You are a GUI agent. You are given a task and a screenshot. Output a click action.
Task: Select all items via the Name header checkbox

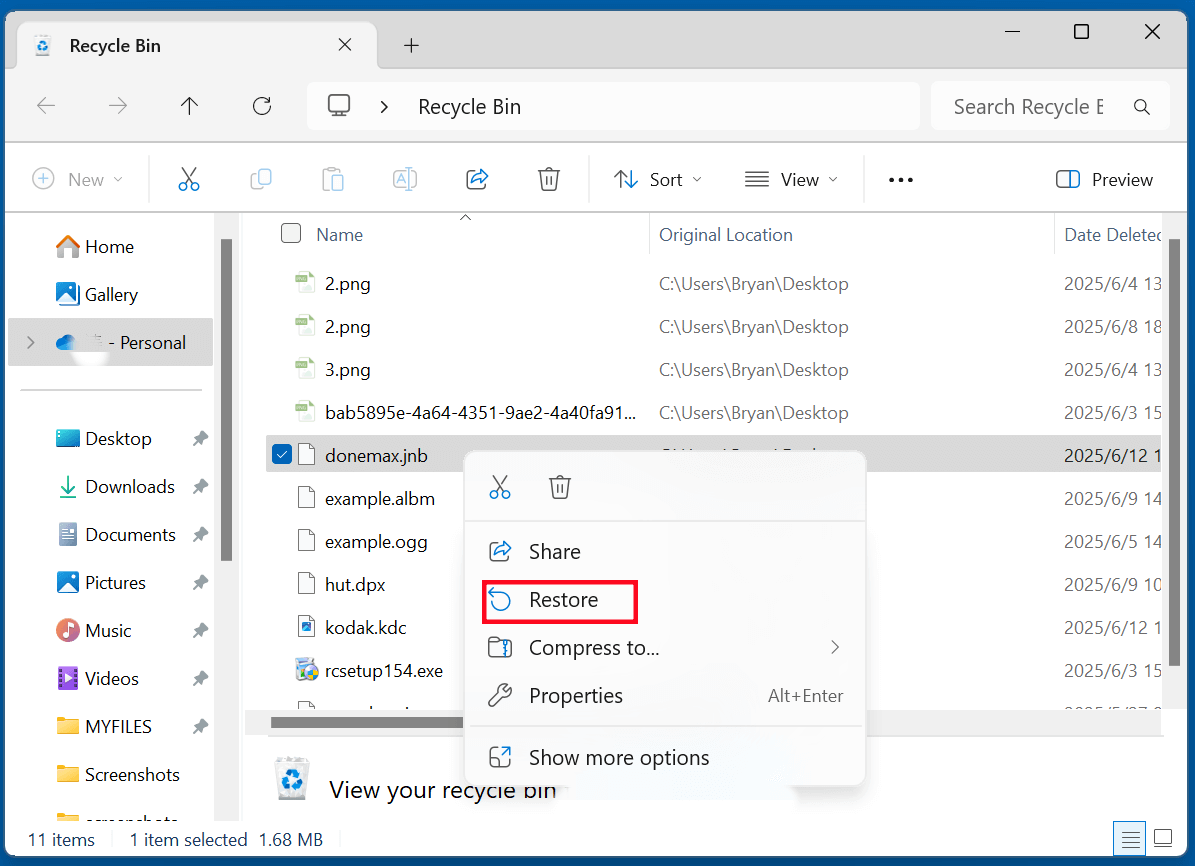click(x=291, y=233)
